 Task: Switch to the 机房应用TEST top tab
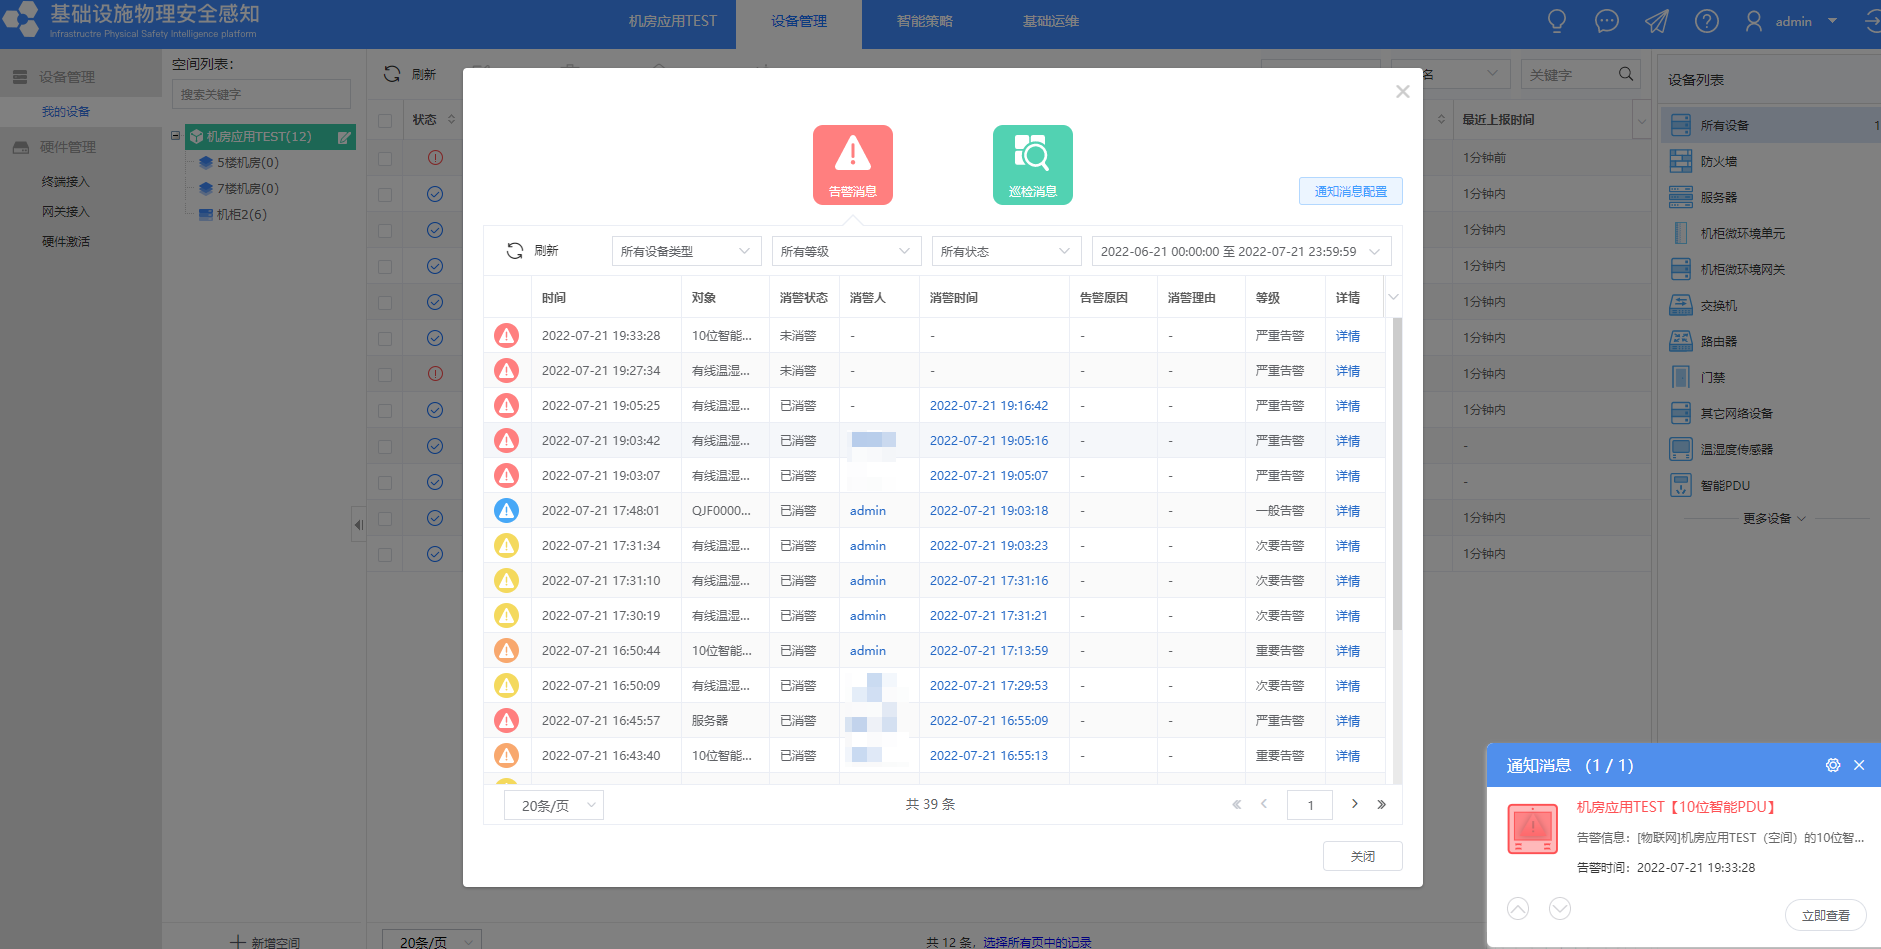[672, 21]
